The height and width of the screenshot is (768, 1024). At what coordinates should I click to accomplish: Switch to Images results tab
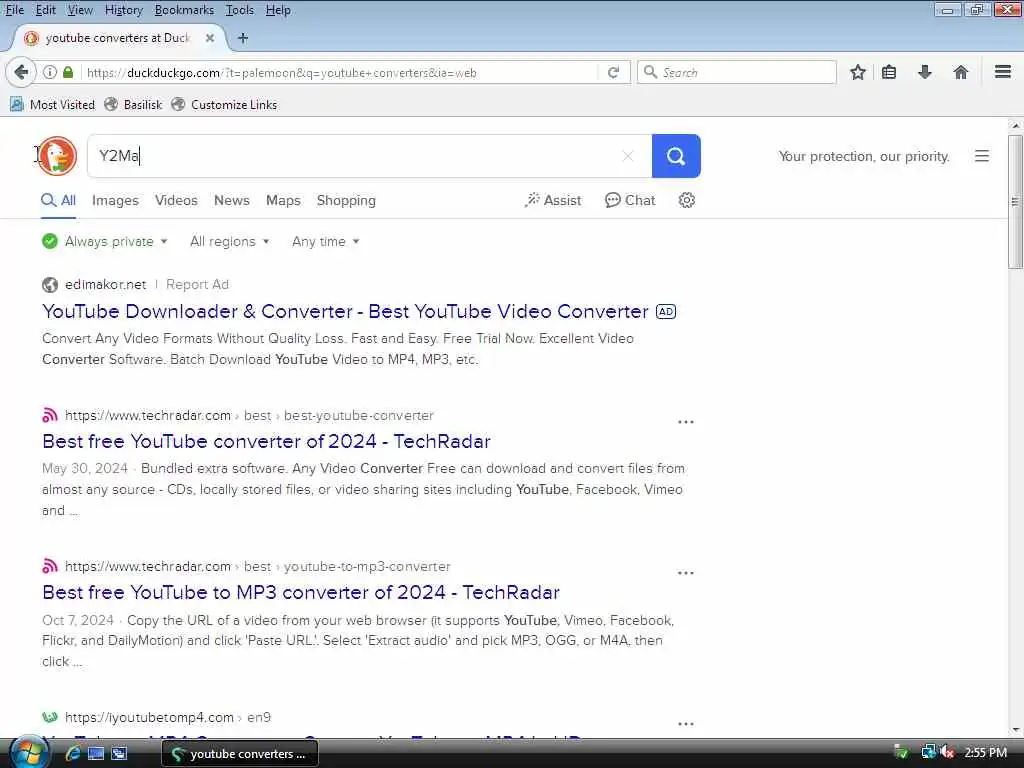(115, 200)
